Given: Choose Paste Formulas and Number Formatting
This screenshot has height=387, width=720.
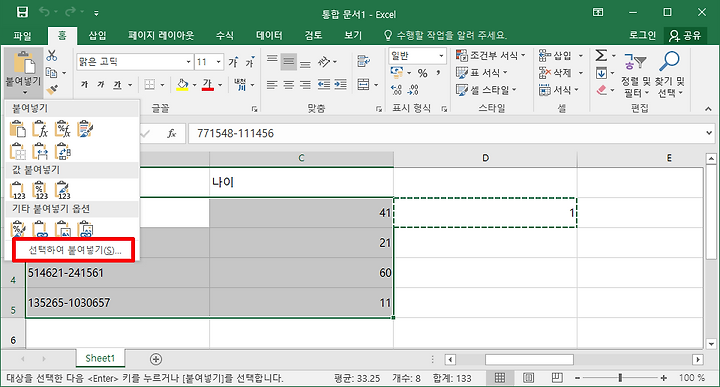Looking at the screenshot, I should [x=62, y=129].
